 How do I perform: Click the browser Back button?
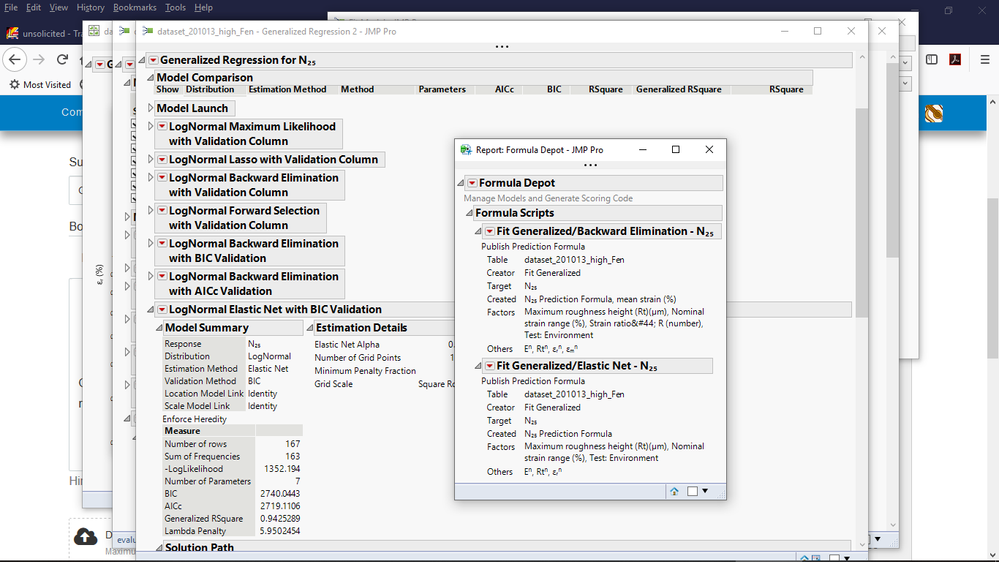pos(15,59)
